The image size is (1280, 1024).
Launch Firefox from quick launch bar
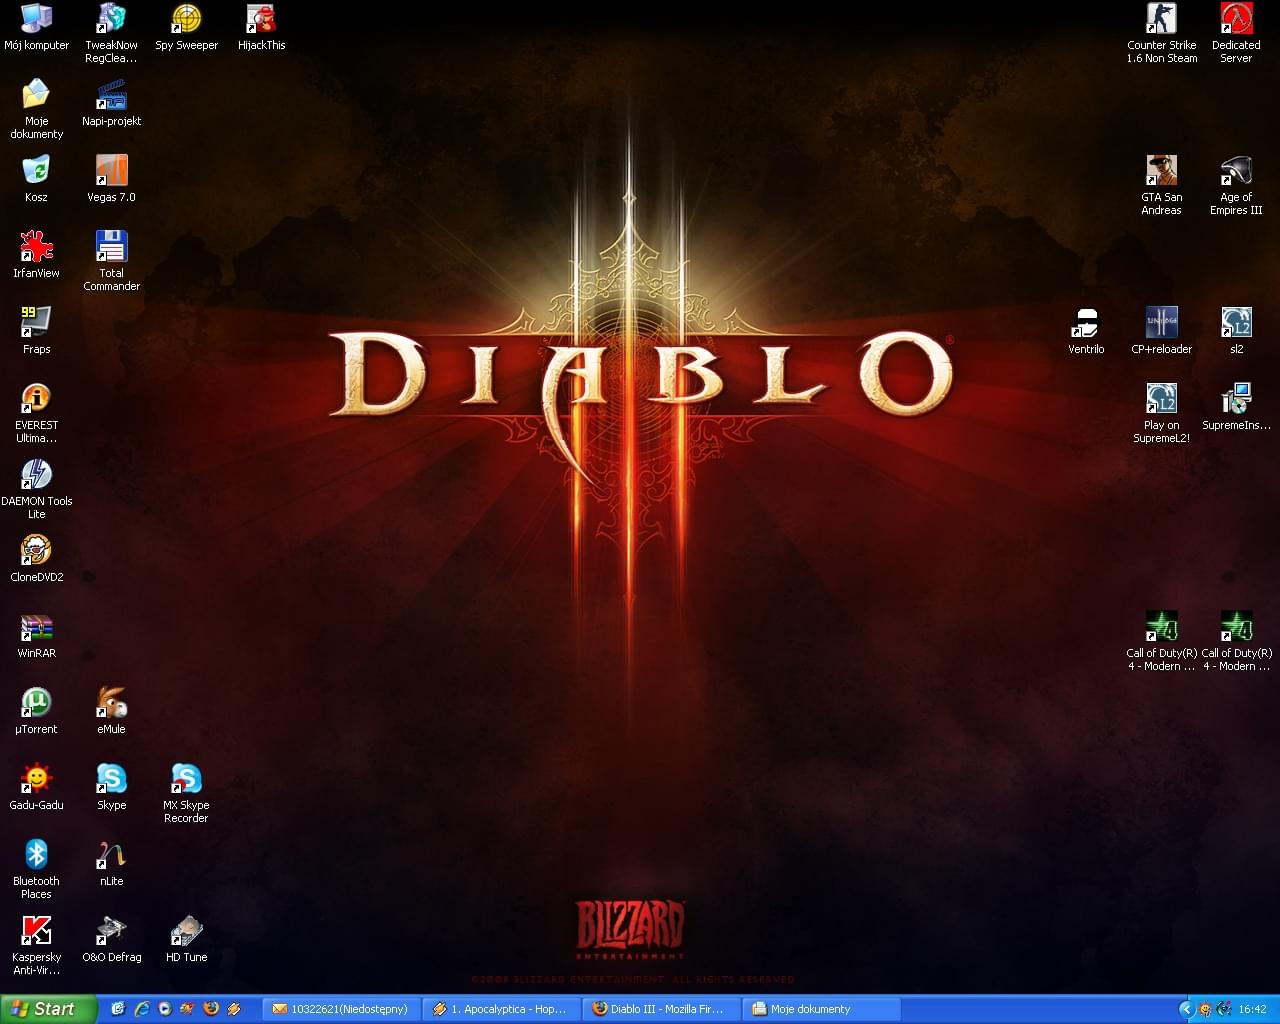pyautogui.click(x=210, y=1009)
